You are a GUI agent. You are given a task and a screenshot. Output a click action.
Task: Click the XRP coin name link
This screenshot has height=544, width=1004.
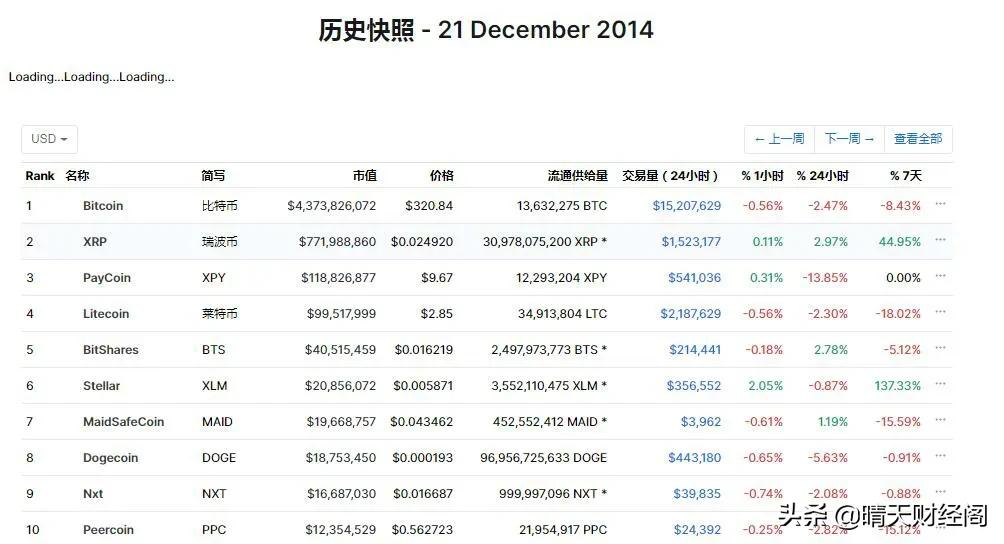pyautogui.click(x=95, y=242)
